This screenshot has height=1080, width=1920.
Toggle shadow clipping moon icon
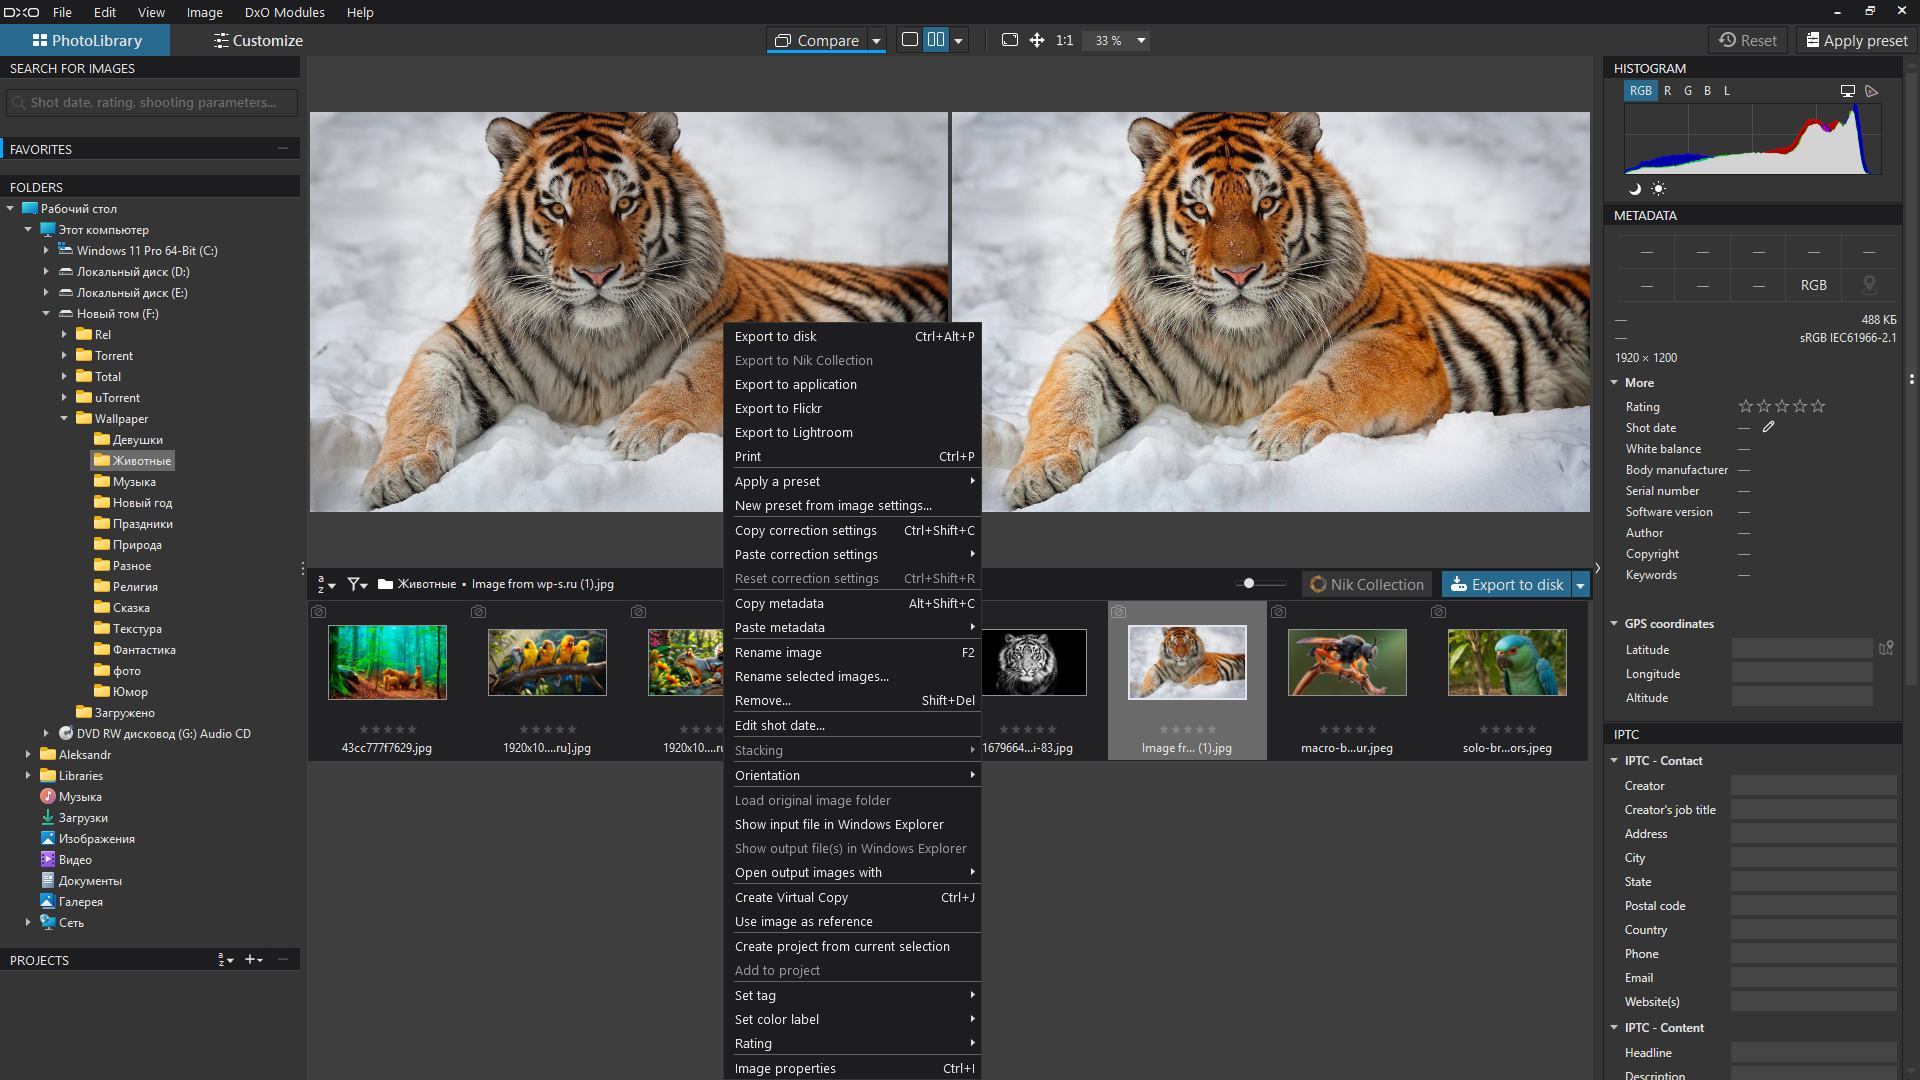1635,189
